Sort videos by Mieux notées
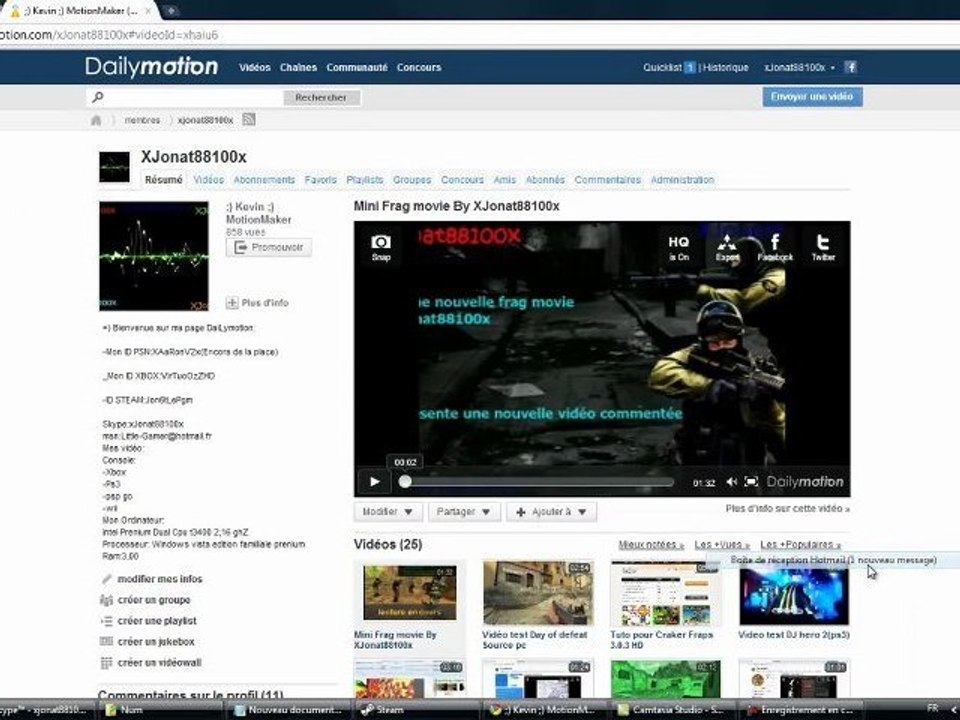Viewport: 960px width, 720px height. [x=651, y=544]
